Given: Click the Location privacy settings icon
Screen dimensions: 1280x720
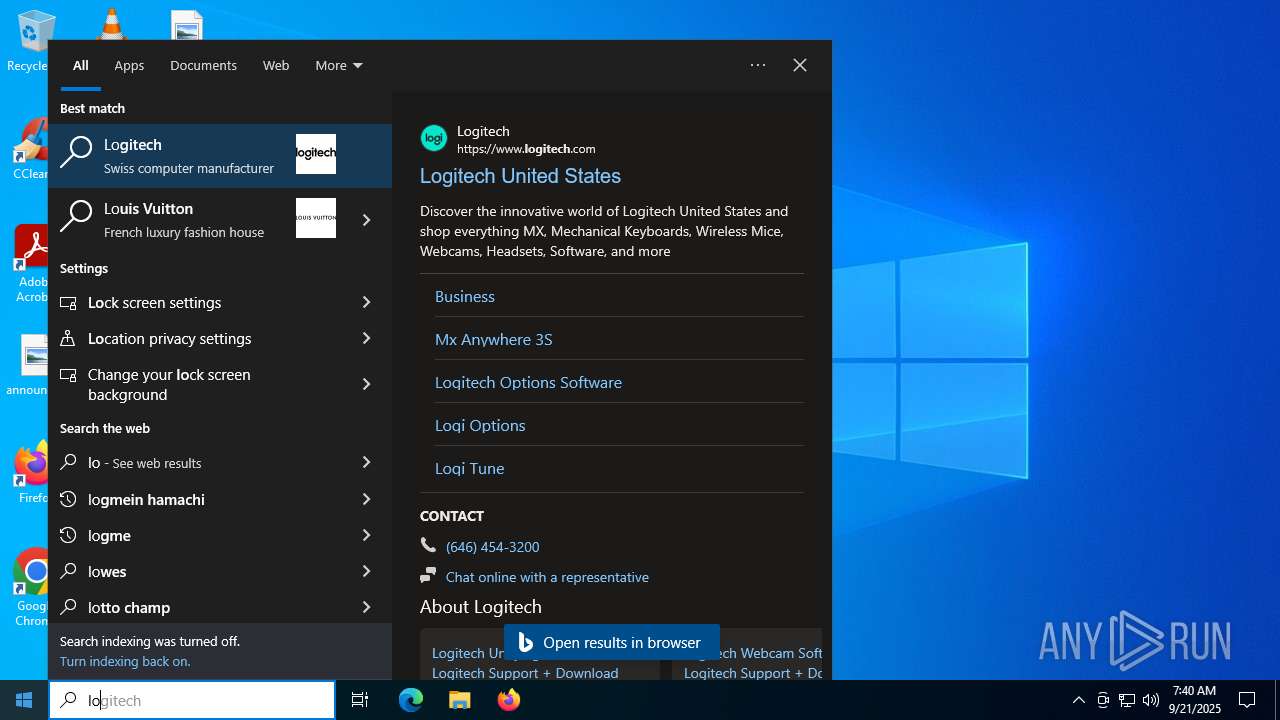Looking at the screenshot, I should point(68,338).
